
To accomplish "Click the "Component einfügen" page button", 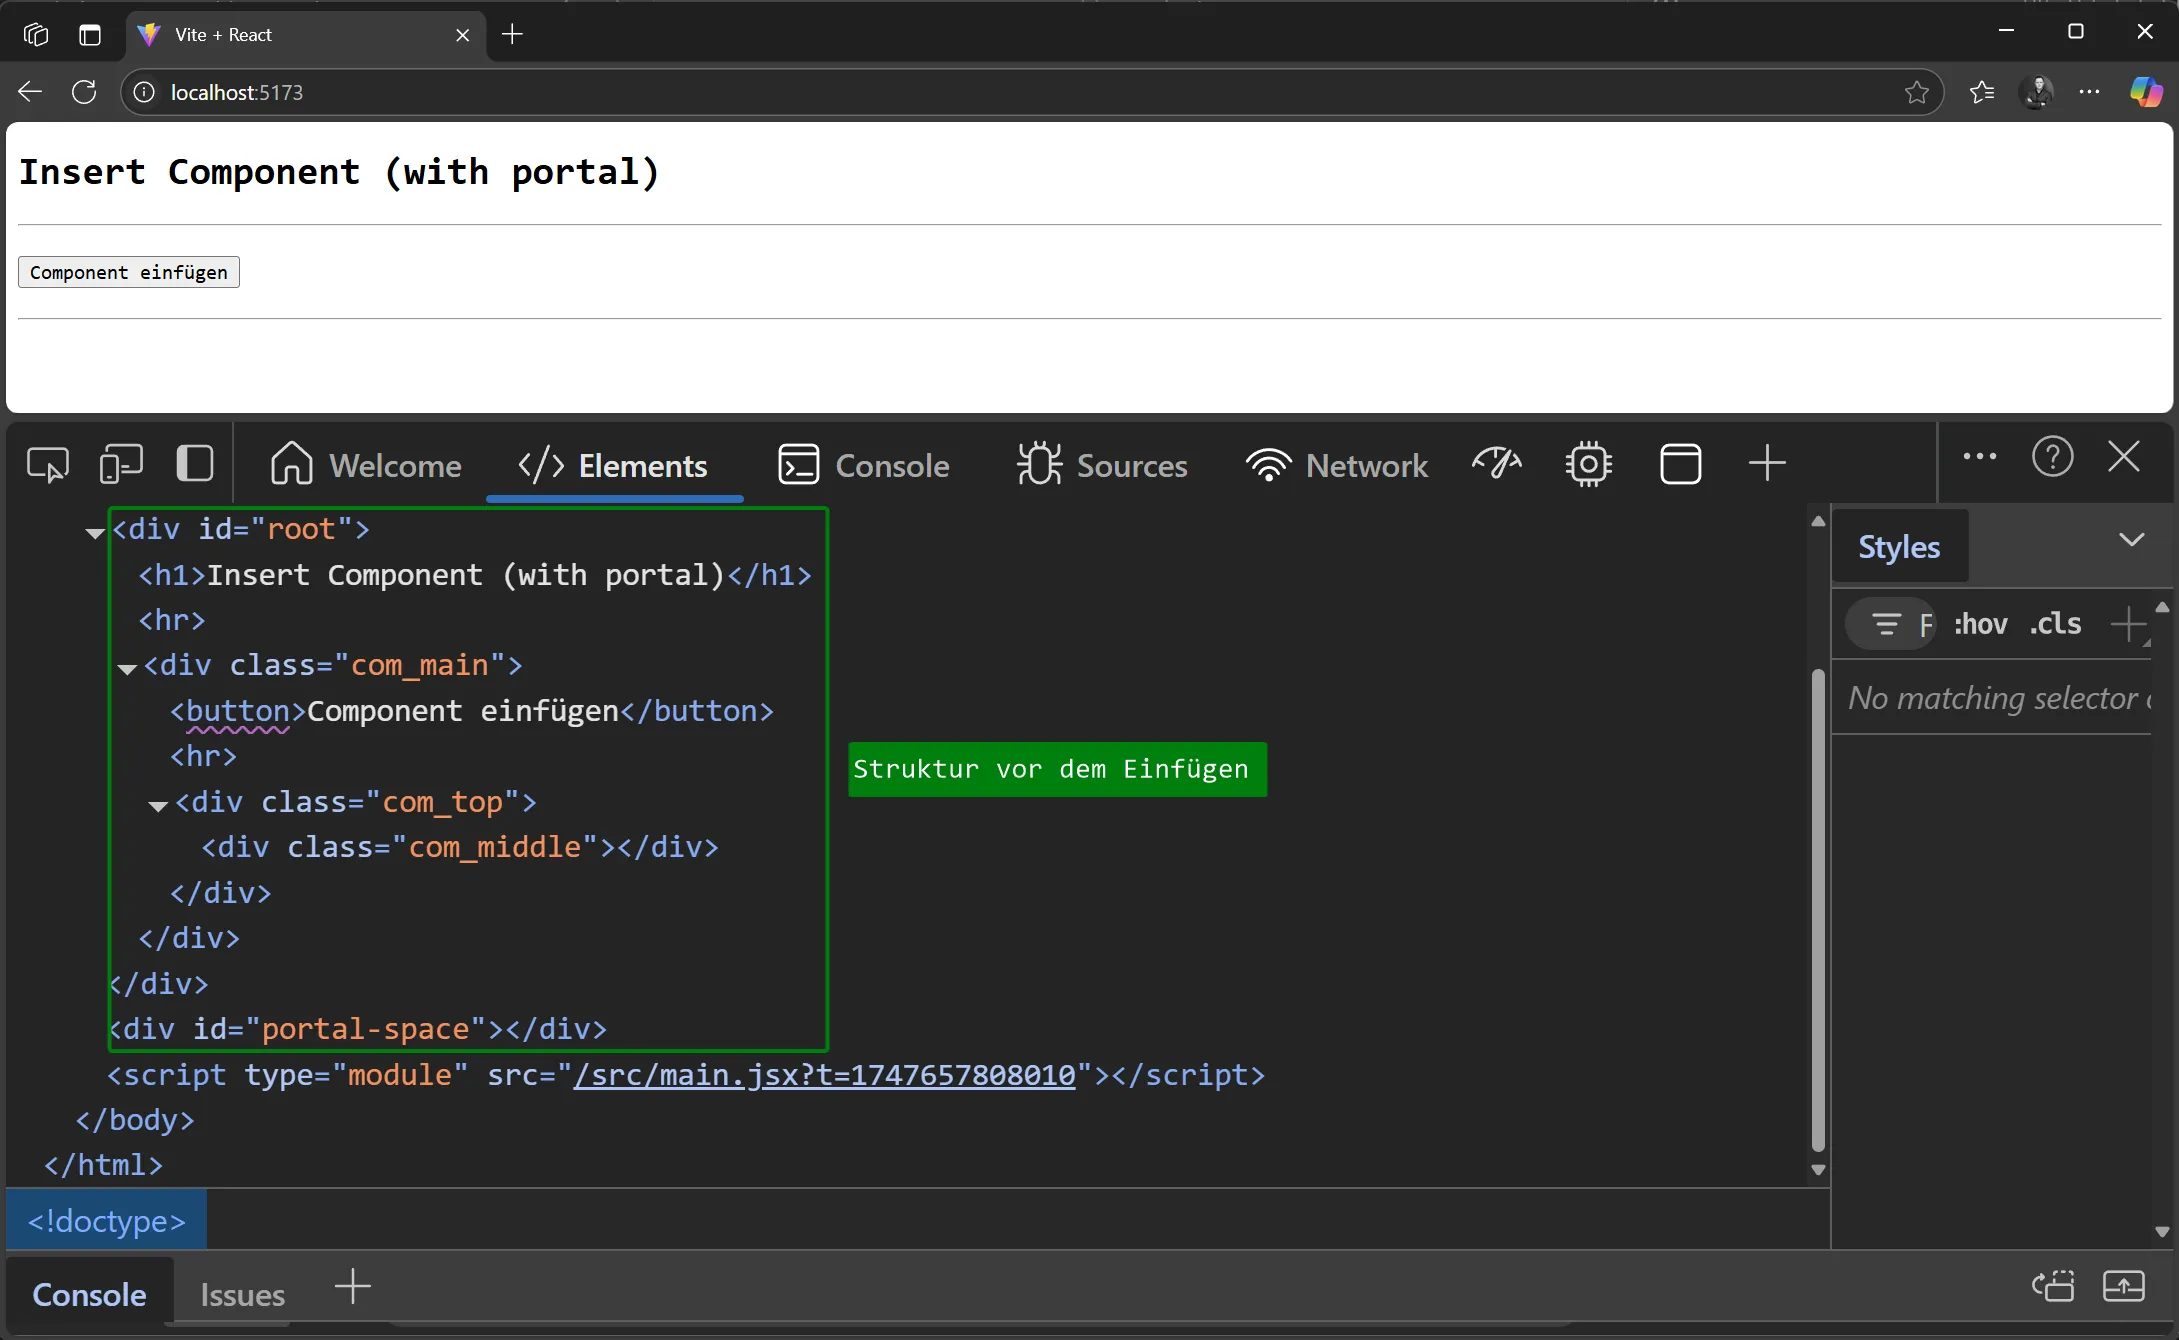I will tap(129, 272).
